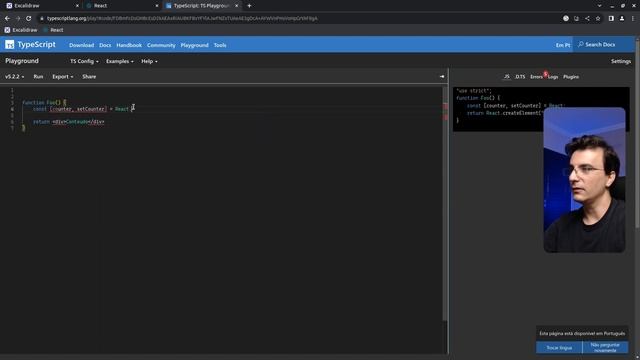Open React bookmark in bookmarks bar
The image size is (640, 360).
(53, 30)
